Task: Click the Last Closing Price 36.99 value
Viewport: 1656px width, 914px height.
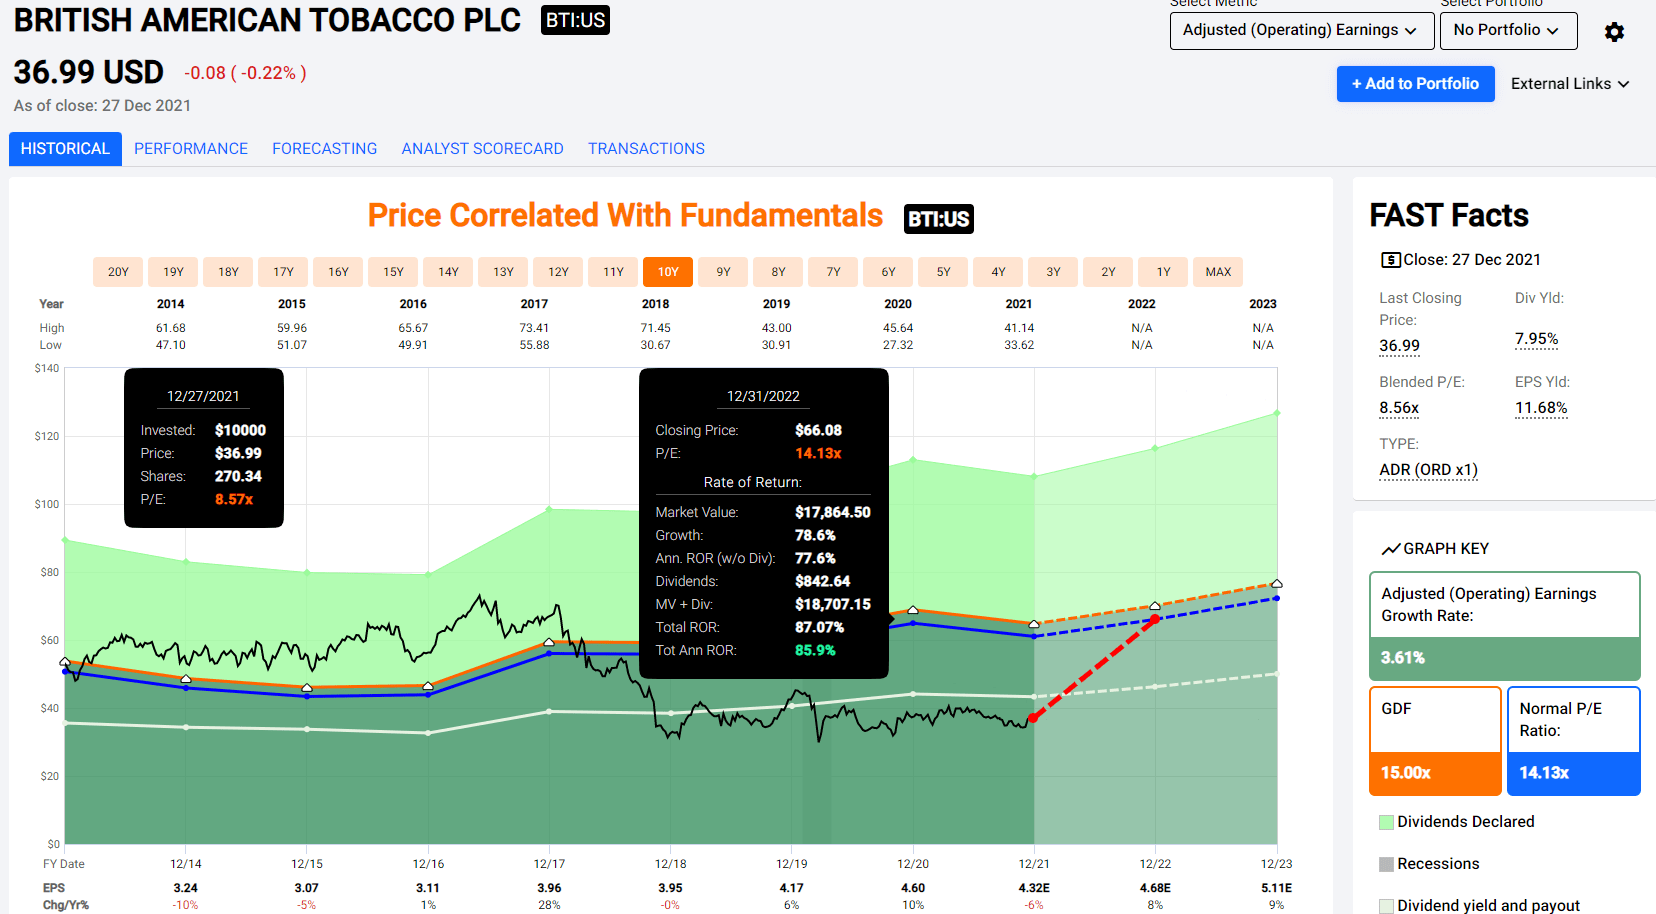Action: 1399,346
